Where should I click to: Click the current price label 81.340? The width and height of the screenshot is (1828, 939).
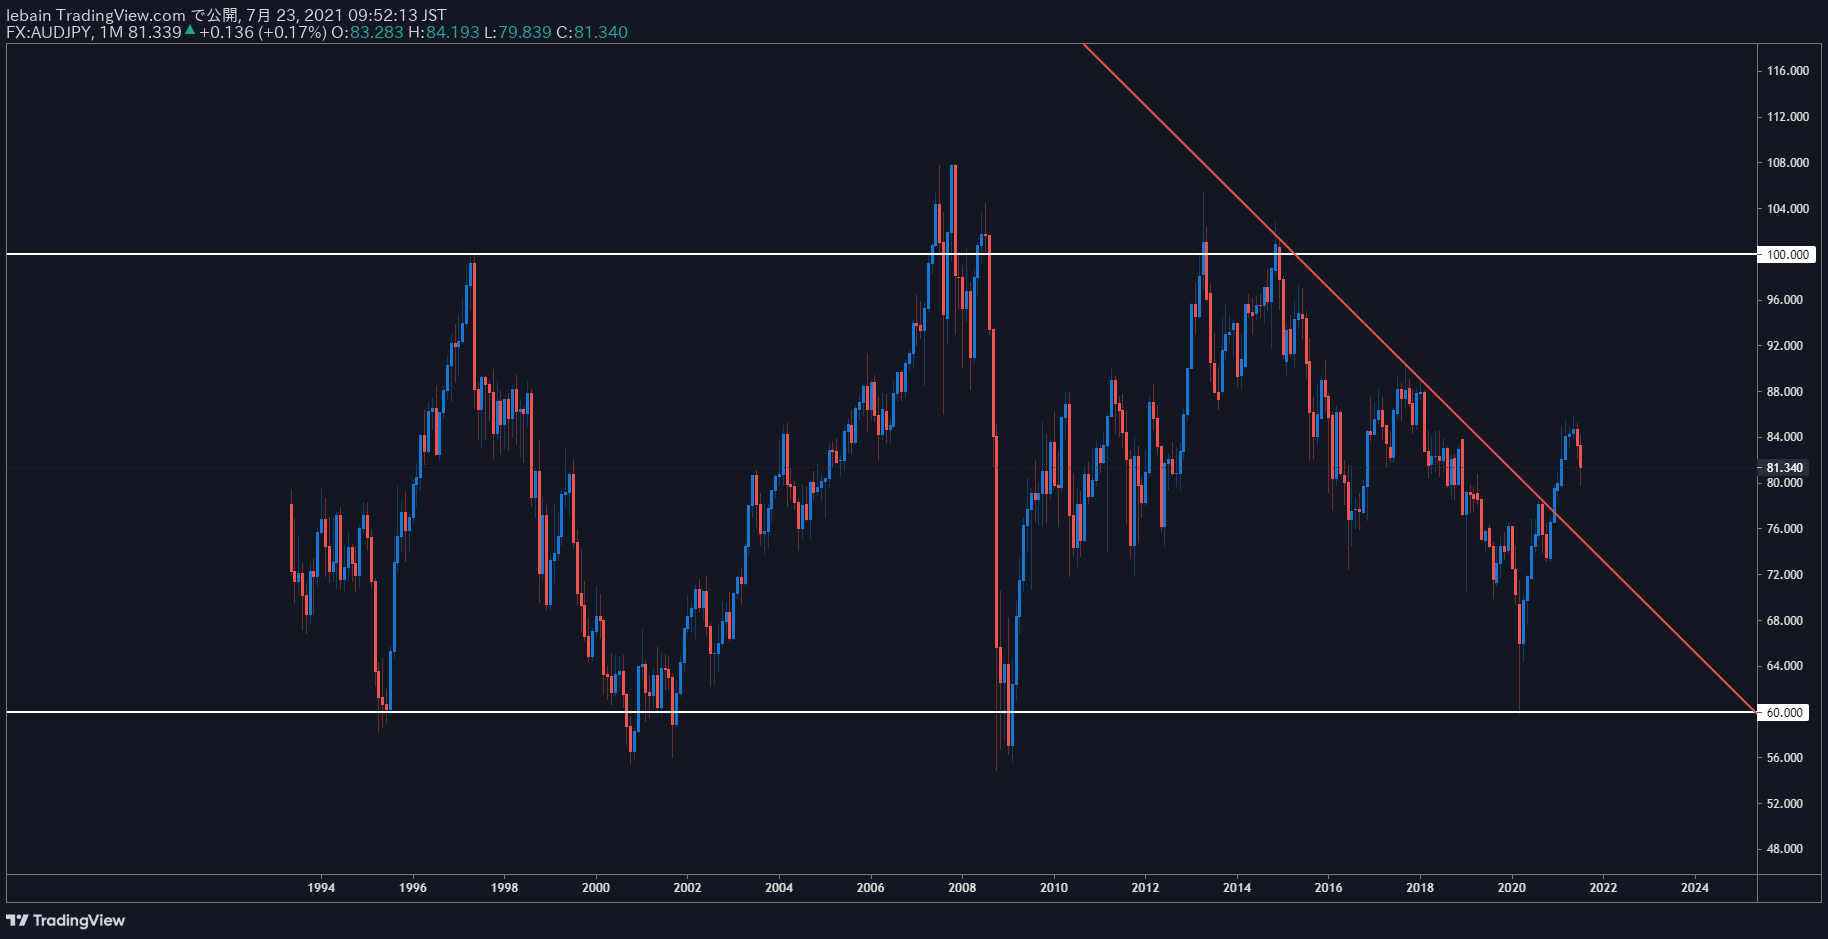pos(1784,467)
